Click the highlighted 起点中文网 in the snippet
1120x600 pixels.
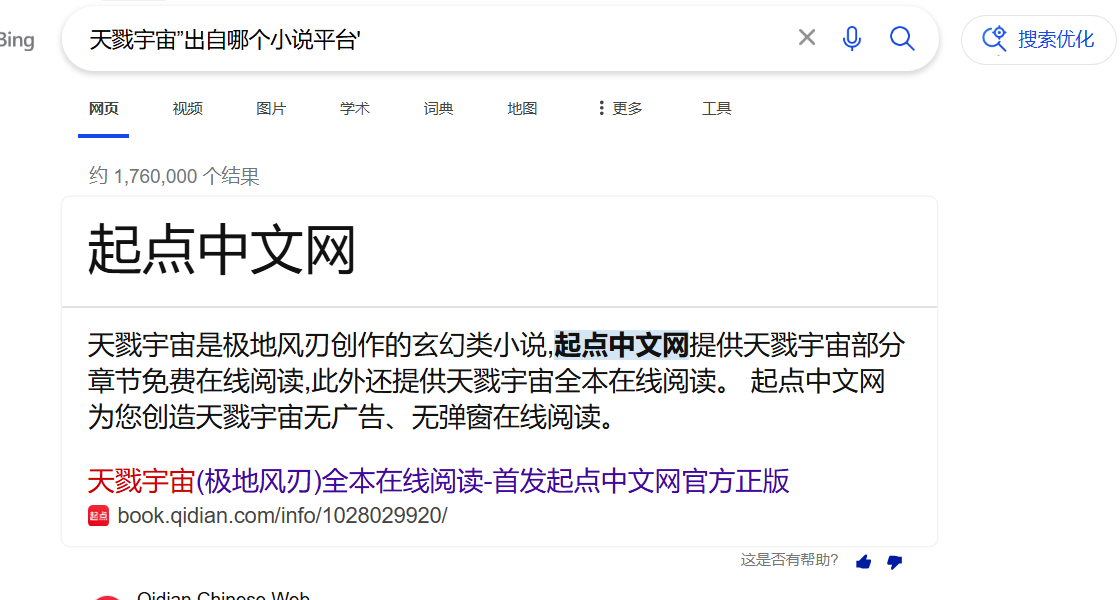point(621,345)
